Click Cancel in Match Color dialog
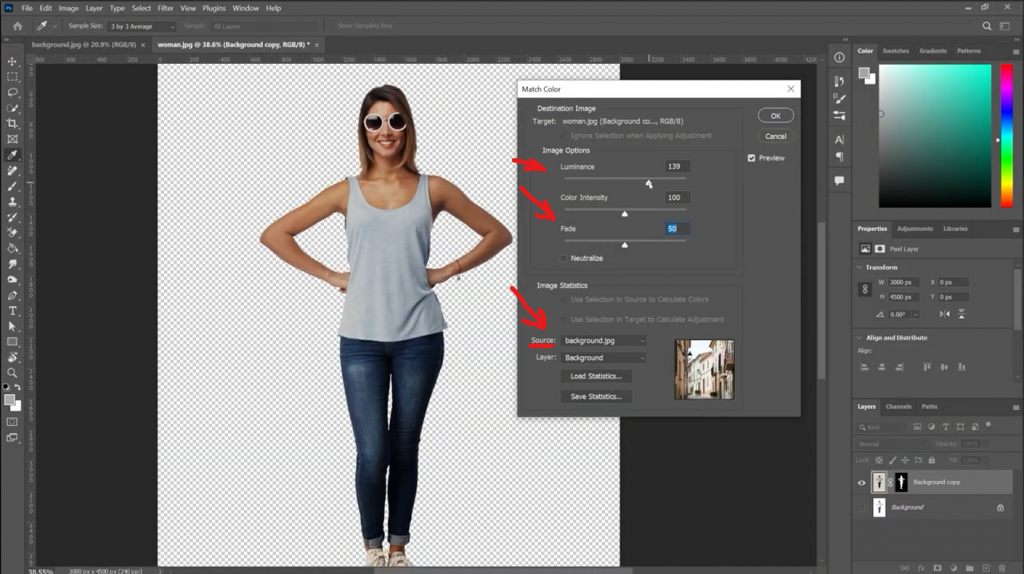 (776, 136)
